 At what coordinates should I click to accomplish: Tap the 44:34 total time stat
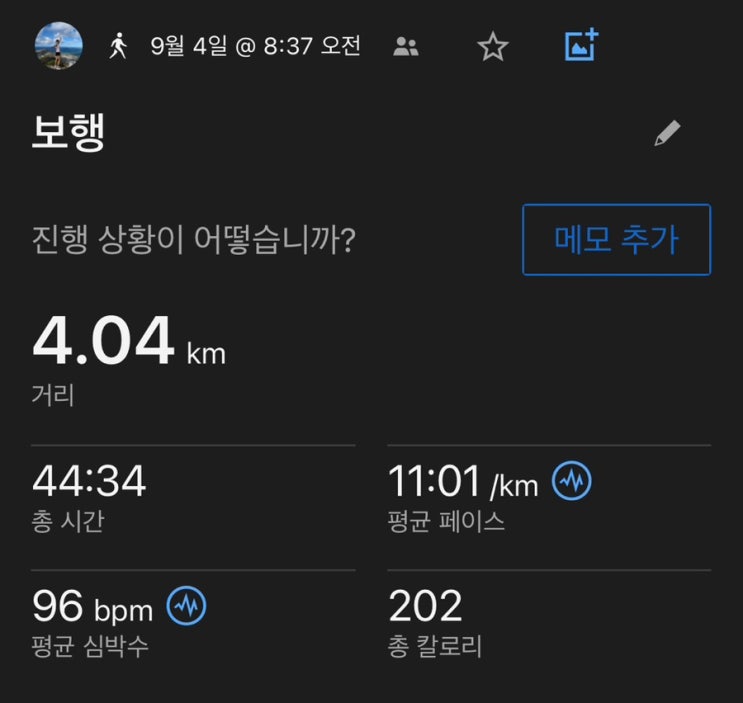tap(89, 481)
